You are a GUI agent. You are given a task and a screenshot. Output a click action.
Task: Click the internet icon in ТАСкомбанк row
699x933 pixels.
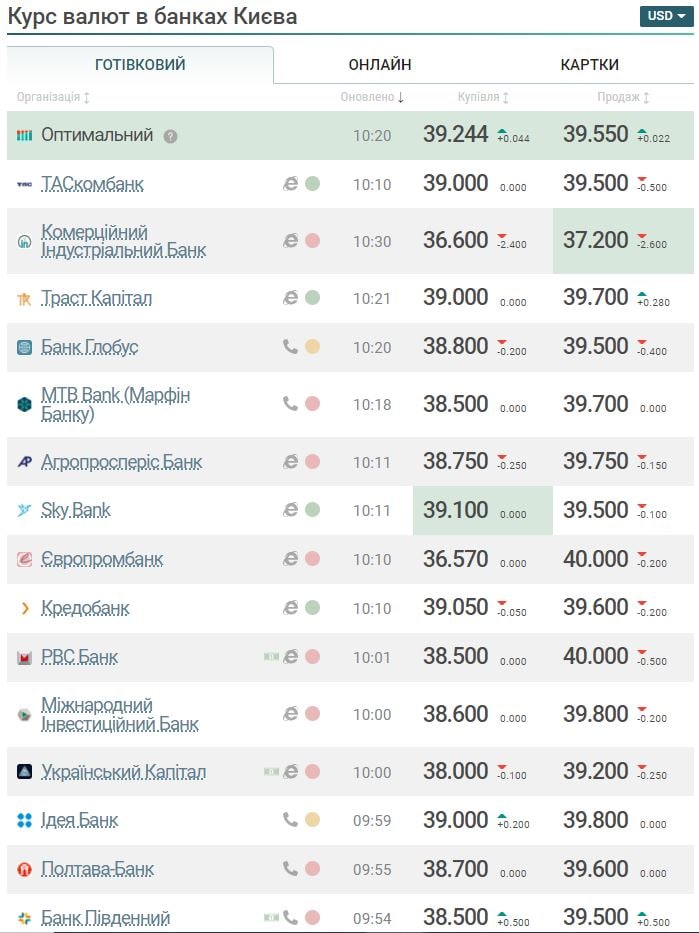click(x=291, y=184)
